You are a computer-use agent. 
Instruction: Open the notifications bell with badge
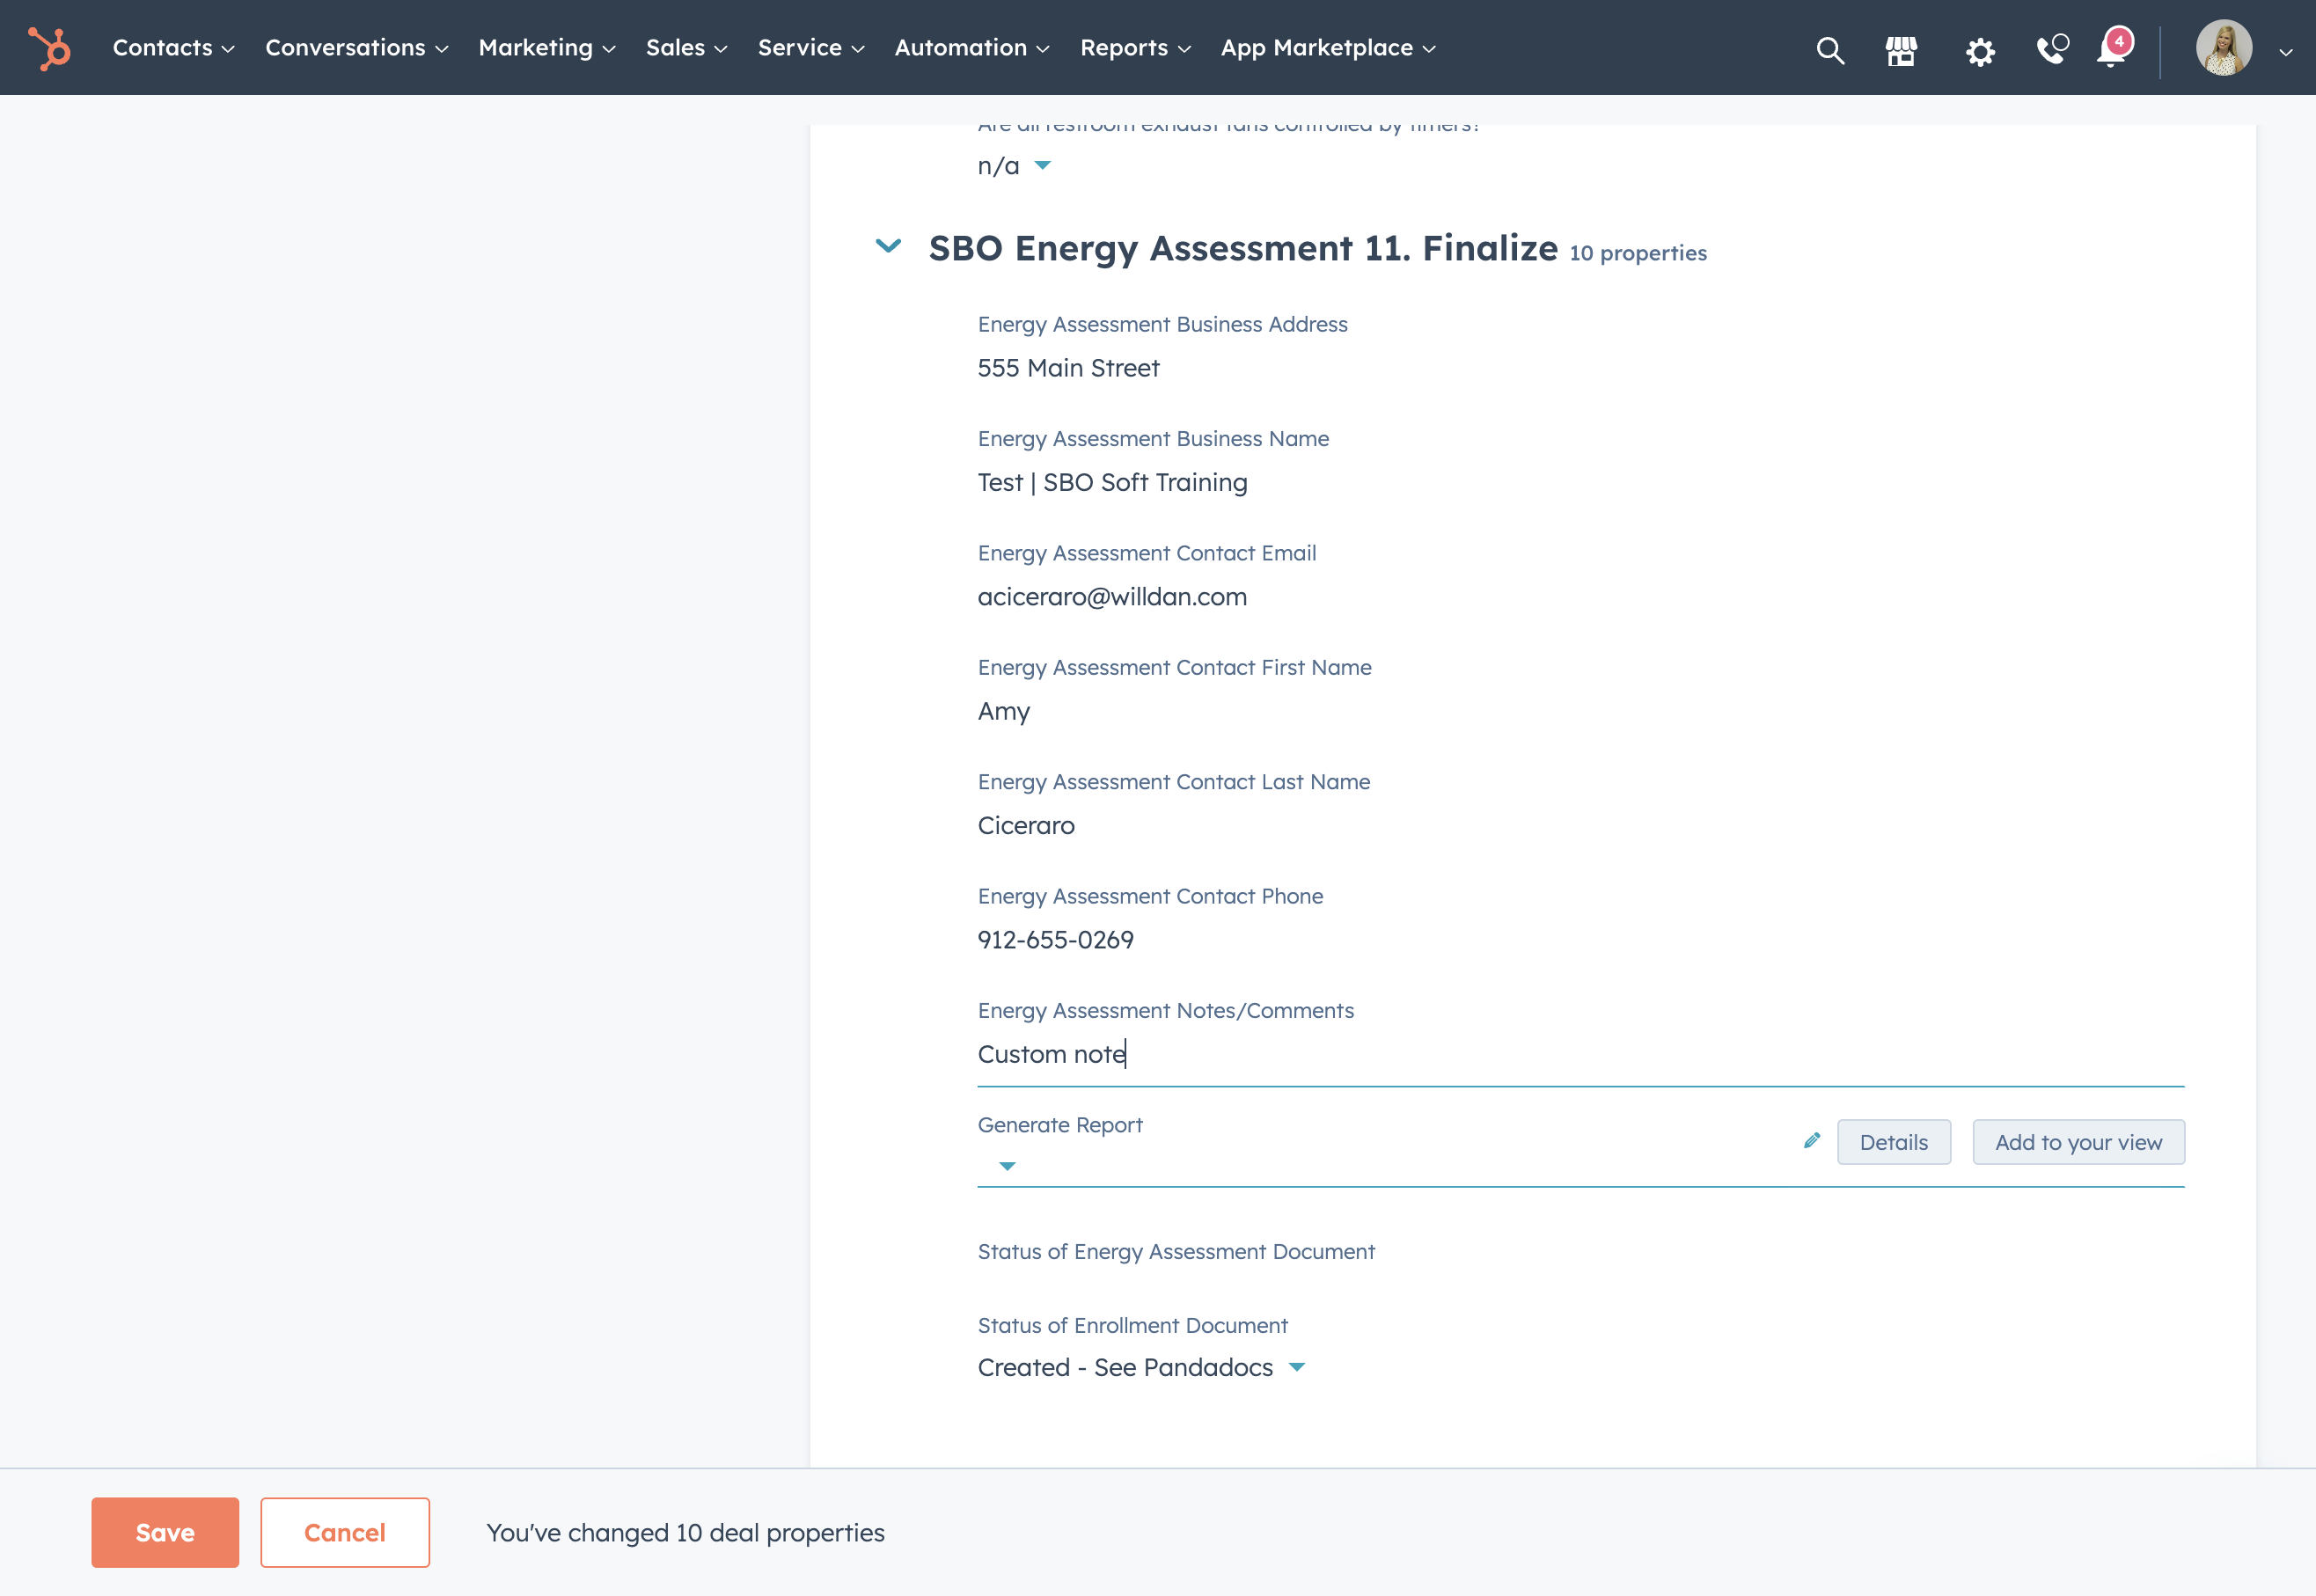pyautogui.click(x=2114, y=47)
